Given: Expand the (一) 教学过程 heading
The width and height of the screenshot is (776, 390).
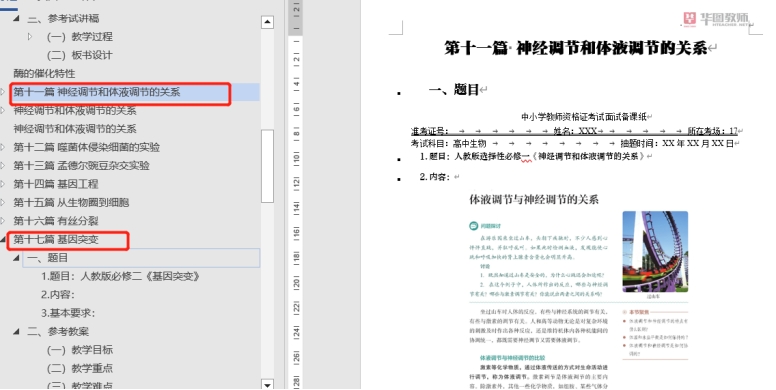Looking at the screenshot, I should (30, 37).
